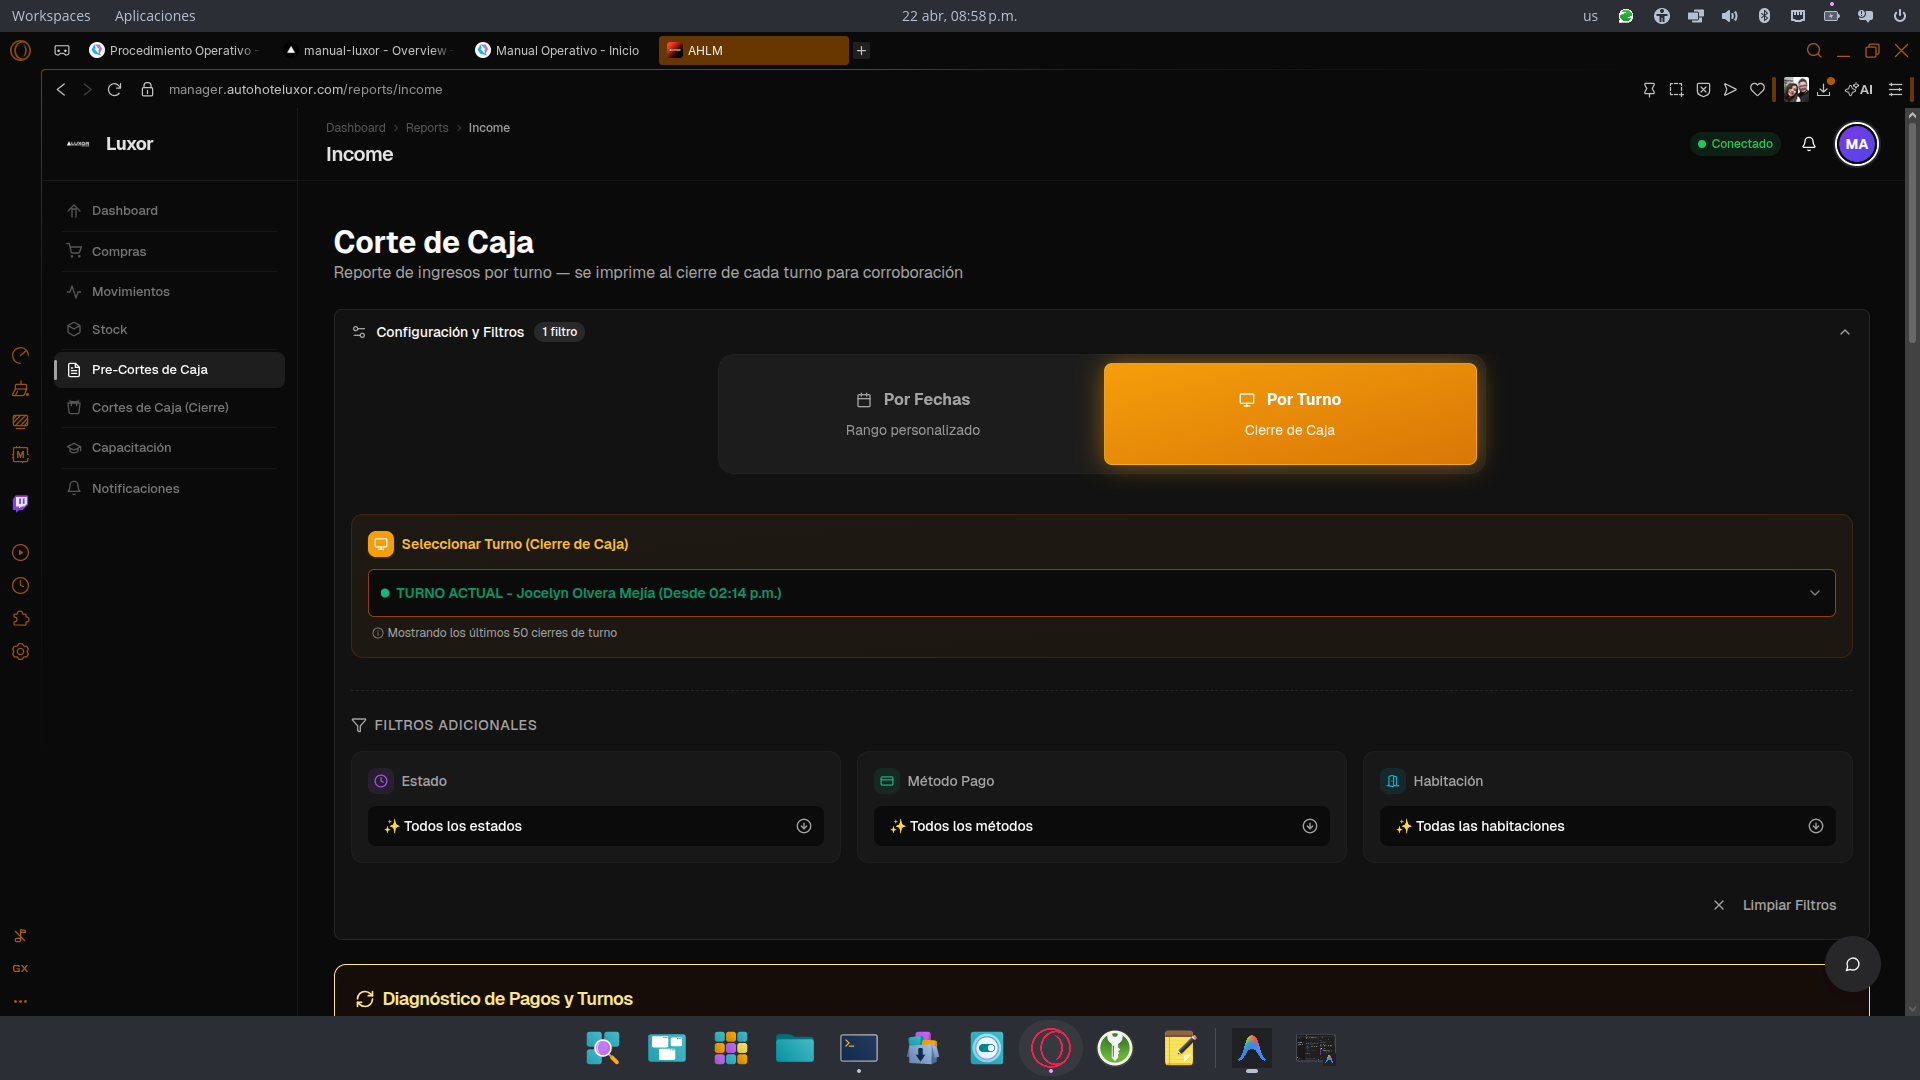1920x1080 pixels.
Task: Open the new tab plus button
Action: click(861, 50)
